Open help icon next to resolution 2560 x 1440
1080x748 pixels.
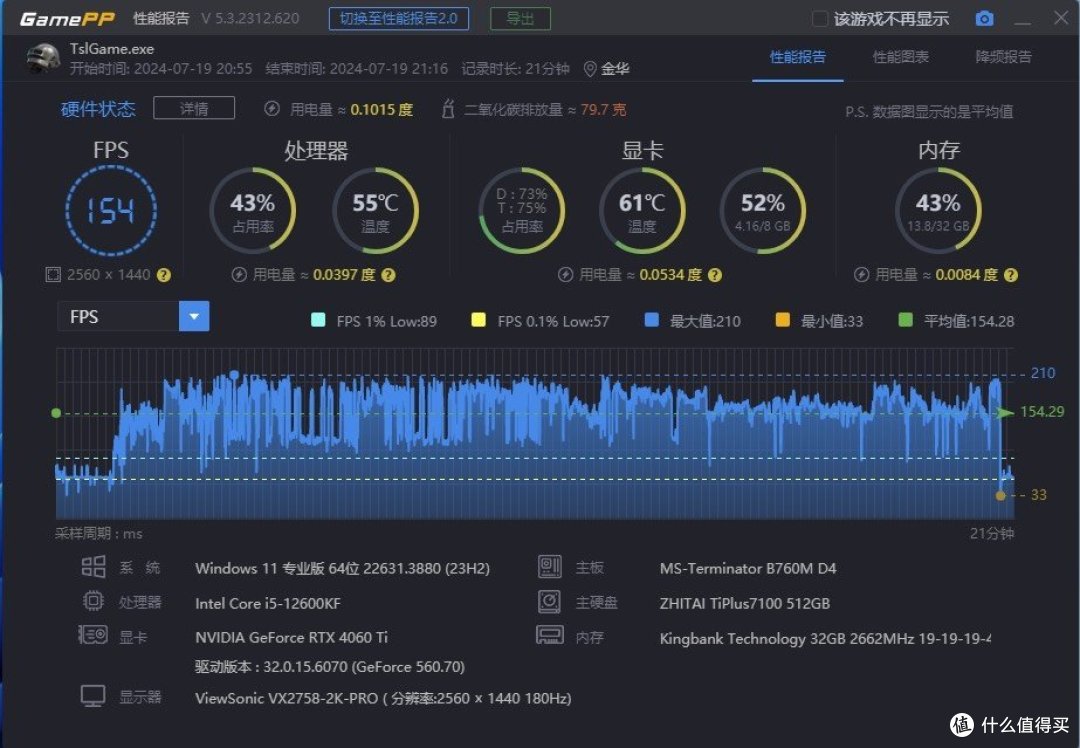click(x=163, y=275)
